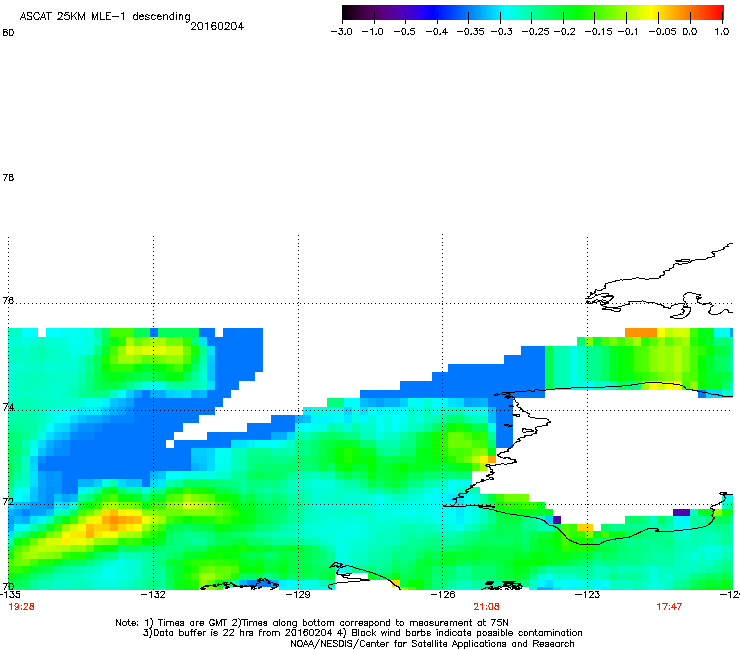740x650 pixels.
Task: Click colorbar label -0.5
Action: pyautogui.click(x=404, y=32)
